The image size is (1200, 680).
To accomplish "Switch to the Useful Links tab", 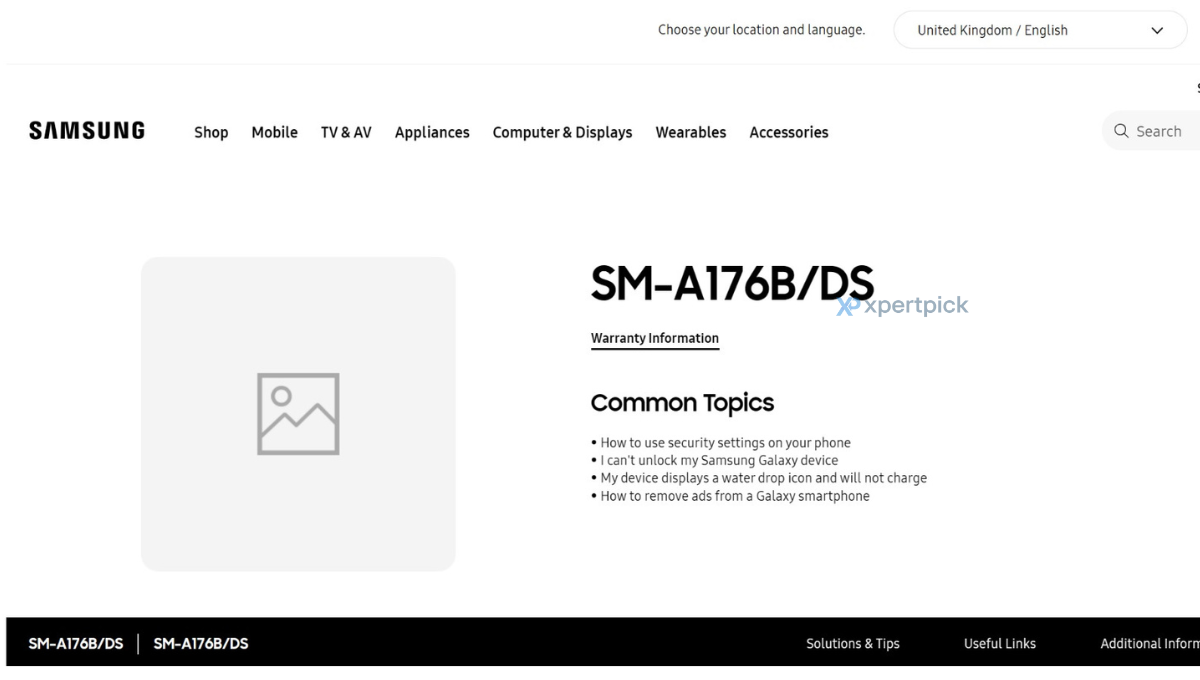I will 1000,644.
